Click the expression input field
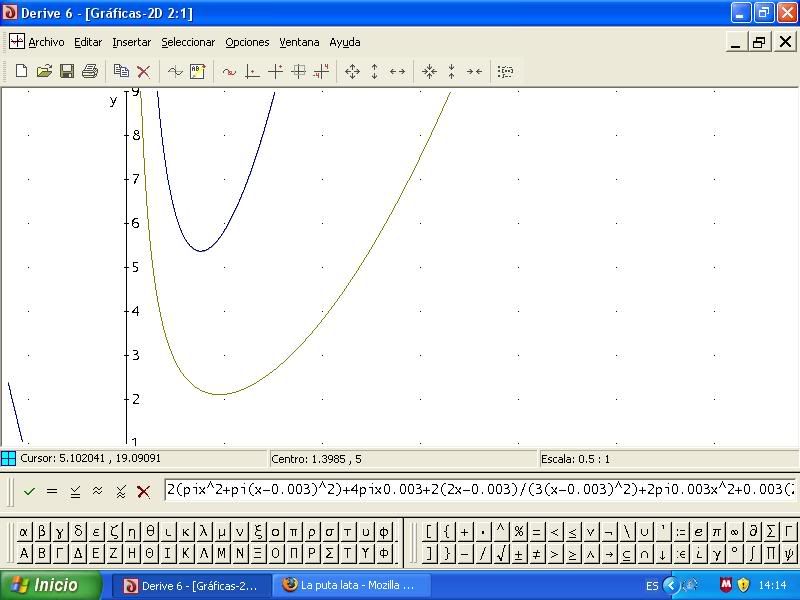The height and width of the screenshot is (600, 800). click(x=480, y=490)
